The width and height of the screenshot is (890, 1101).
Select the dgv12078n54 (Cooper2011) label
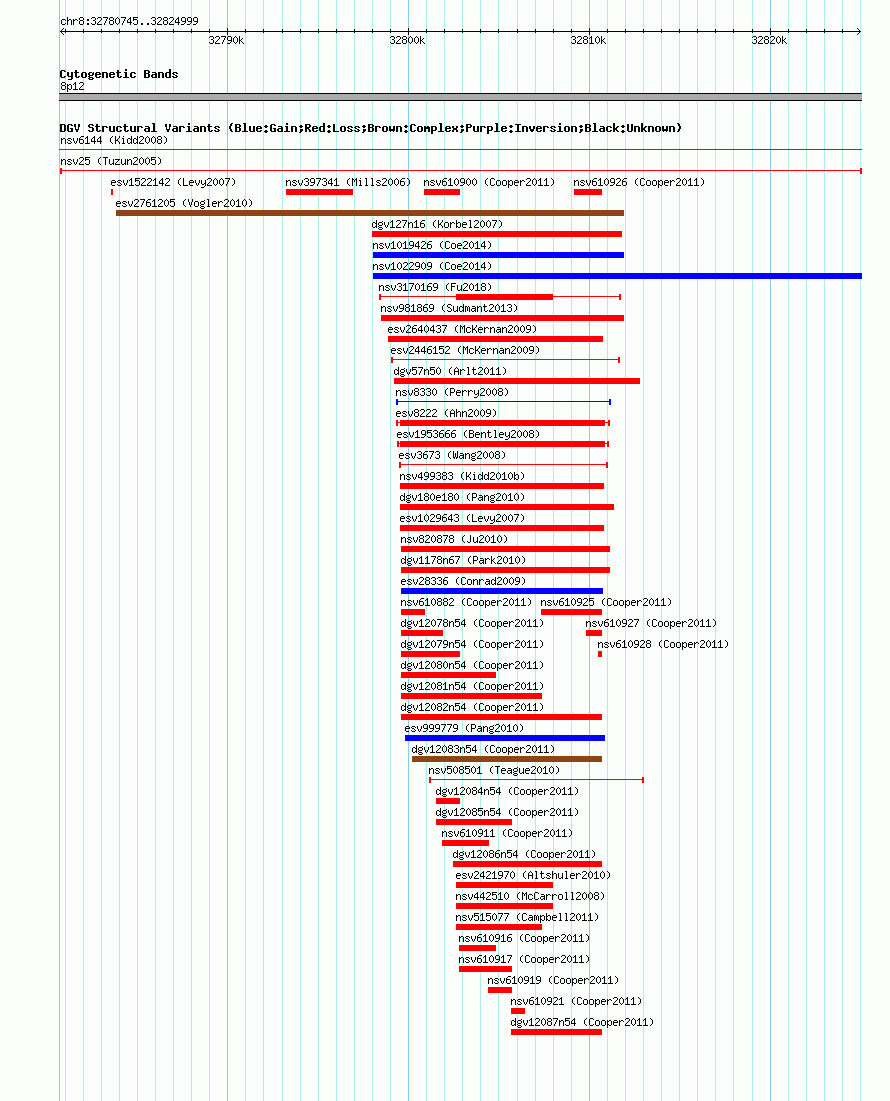click(x=472, y=625)
